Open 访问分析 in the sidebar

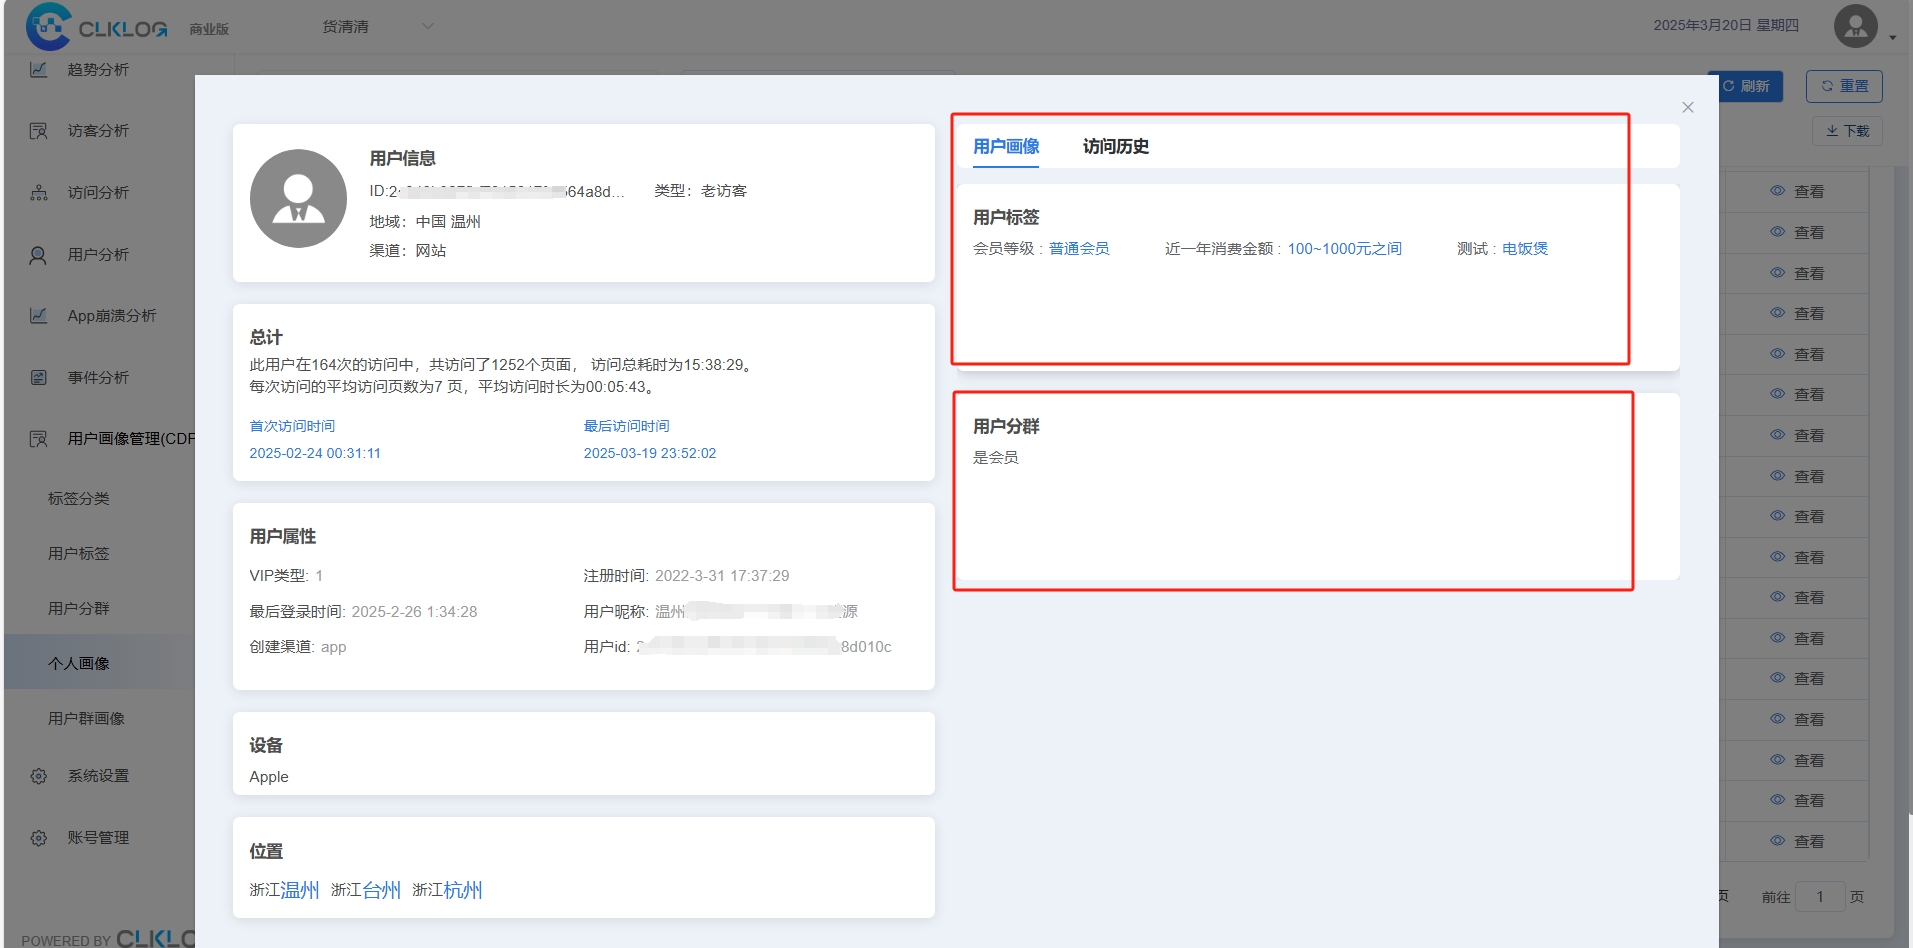coord(98,193)
